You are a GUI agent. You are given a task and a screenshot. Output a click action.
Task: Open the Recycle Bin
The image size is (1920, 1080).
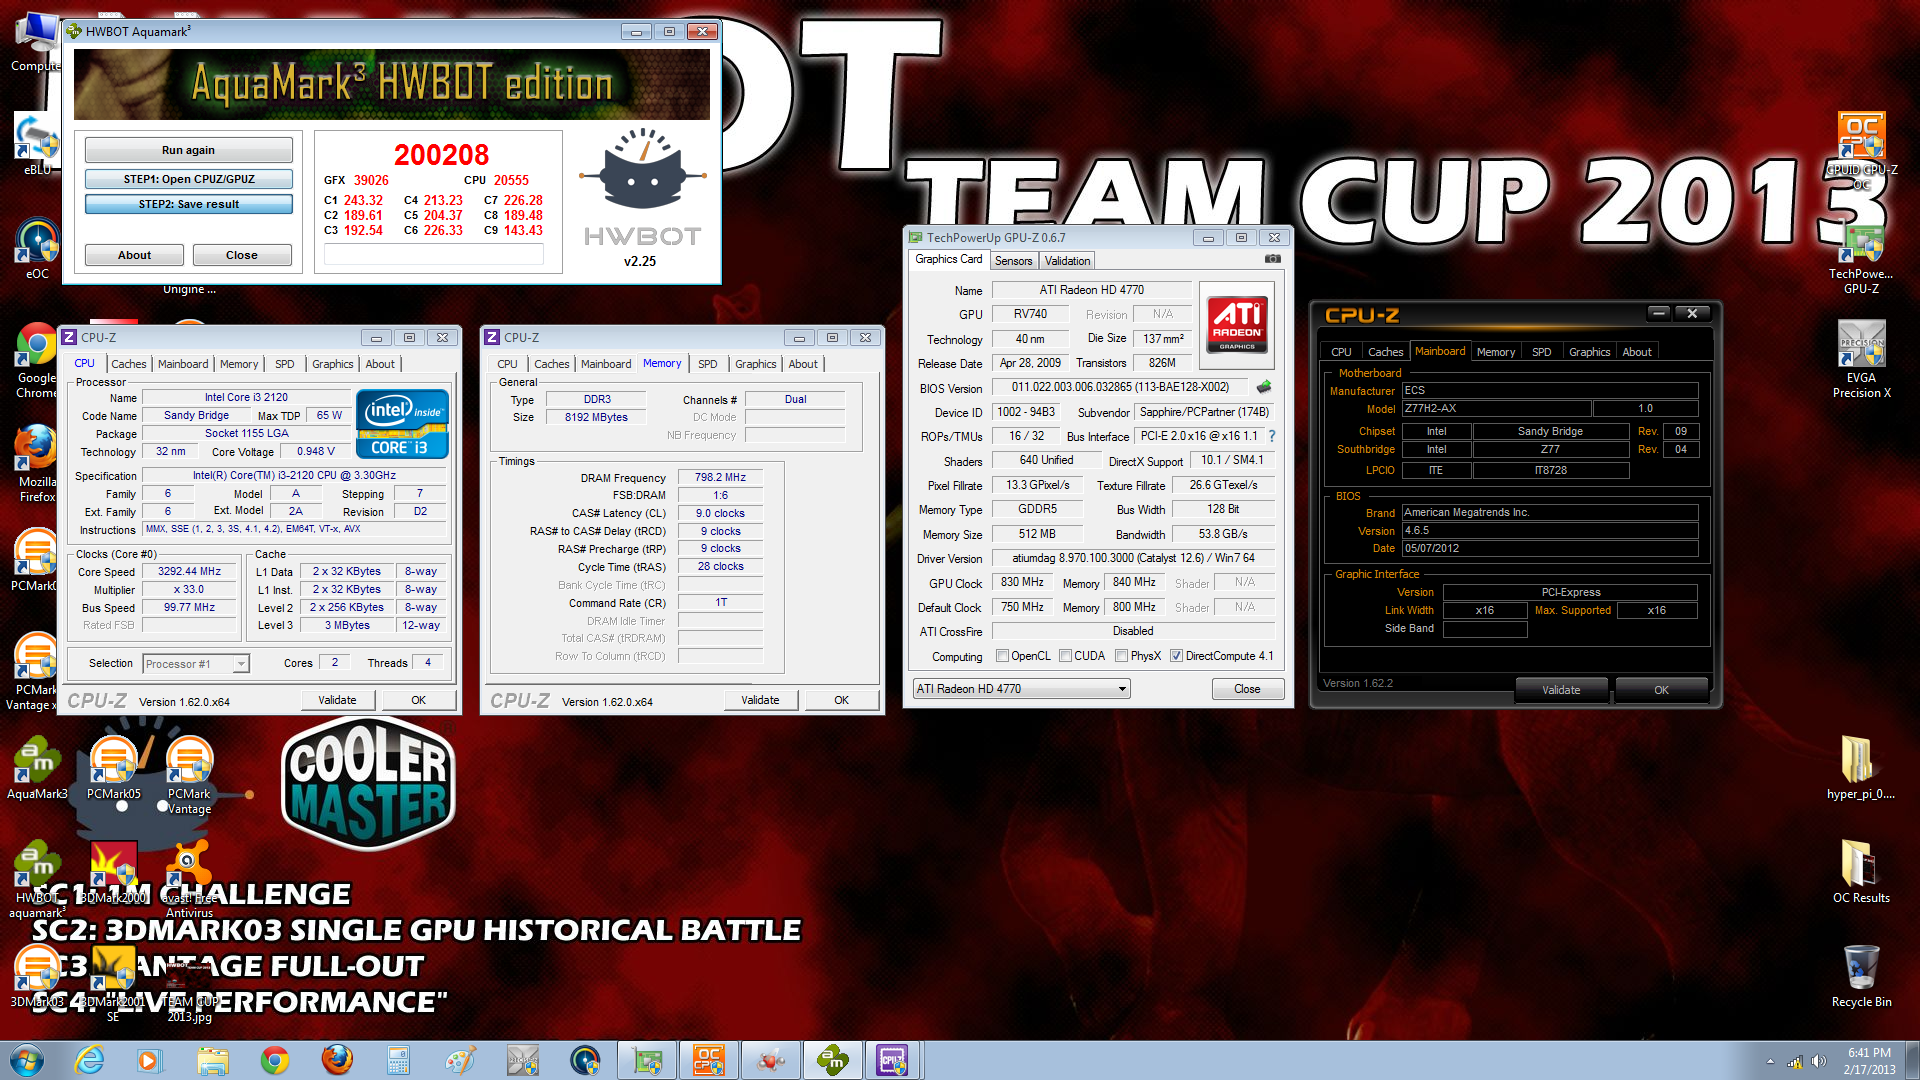coord(1861,976)
